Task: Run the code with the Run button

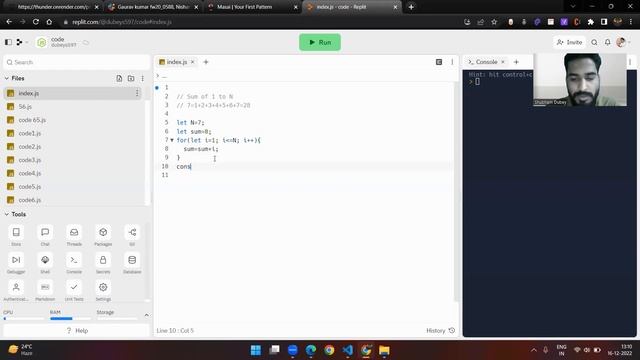Action: coord(320,42)
